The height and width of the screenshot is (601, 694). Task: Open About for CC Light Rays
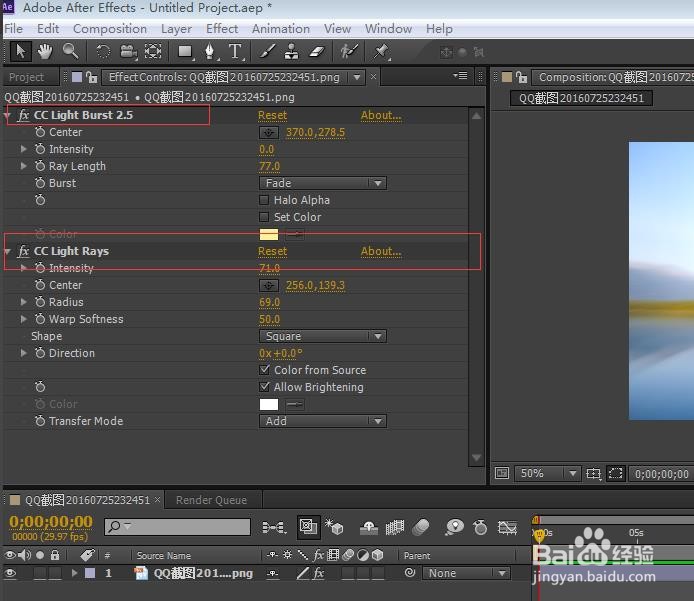[381, 251]
